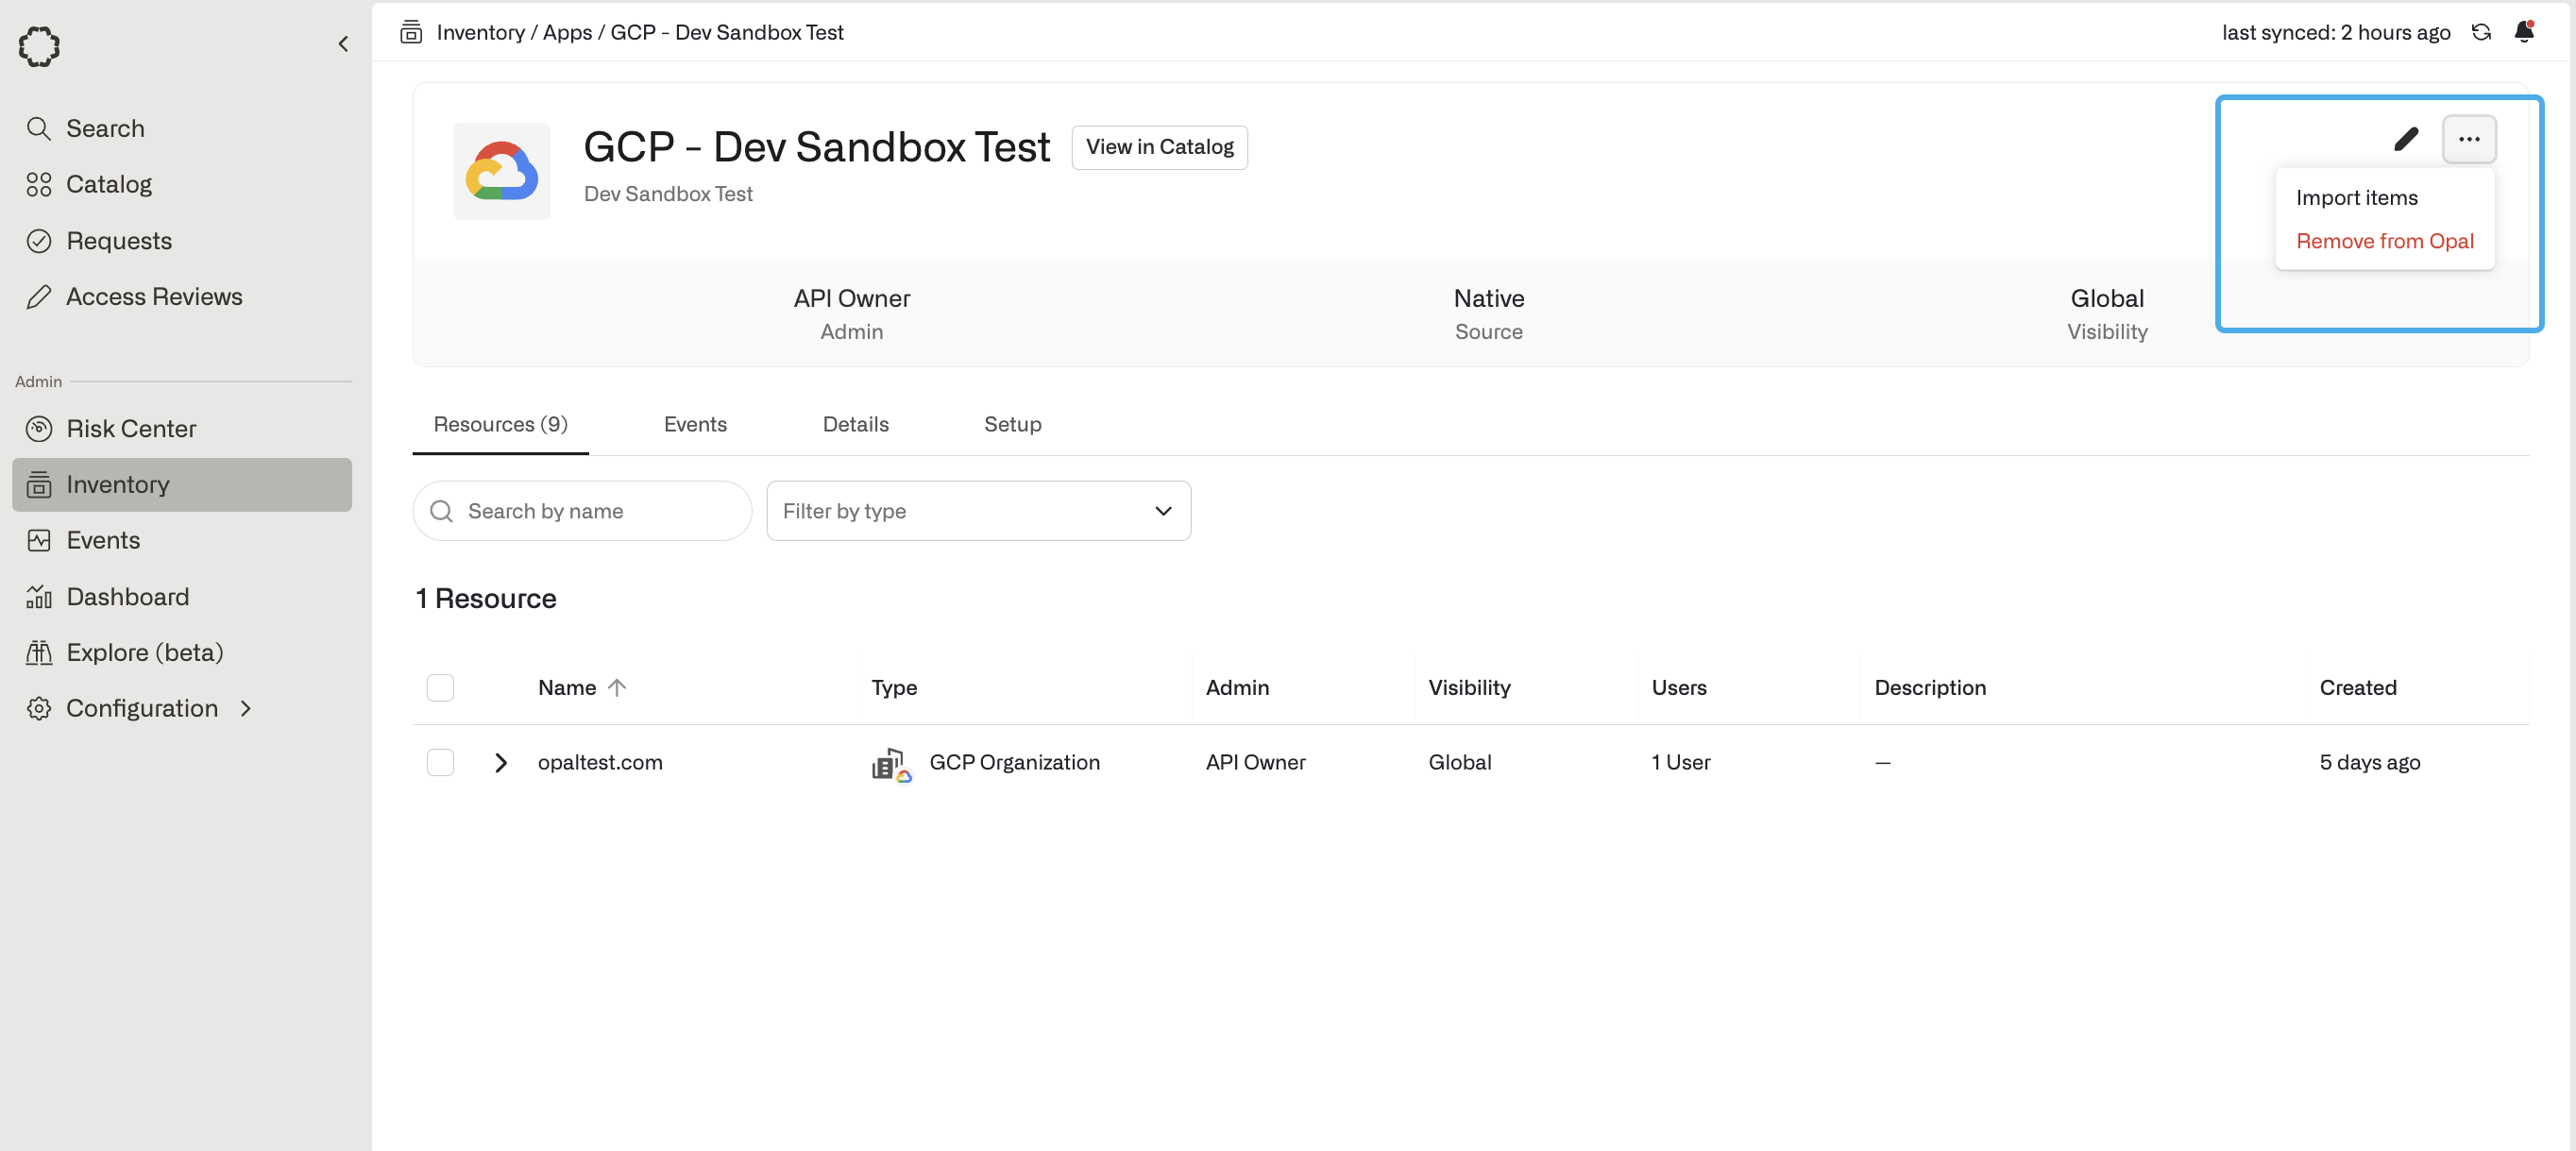Viewport: 2576px width, 1151px height.
Task: Check the opaltest.com row checkbox
Action: [440, 762]
